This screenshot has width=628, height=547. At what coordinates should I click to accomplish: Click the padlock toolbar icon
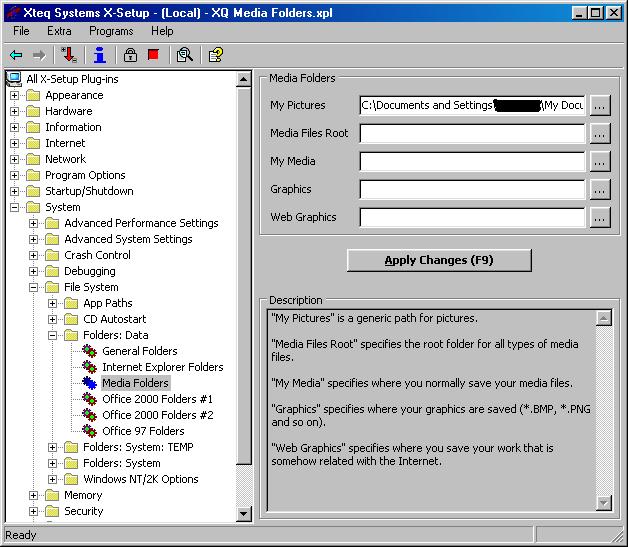pos(130,55)
